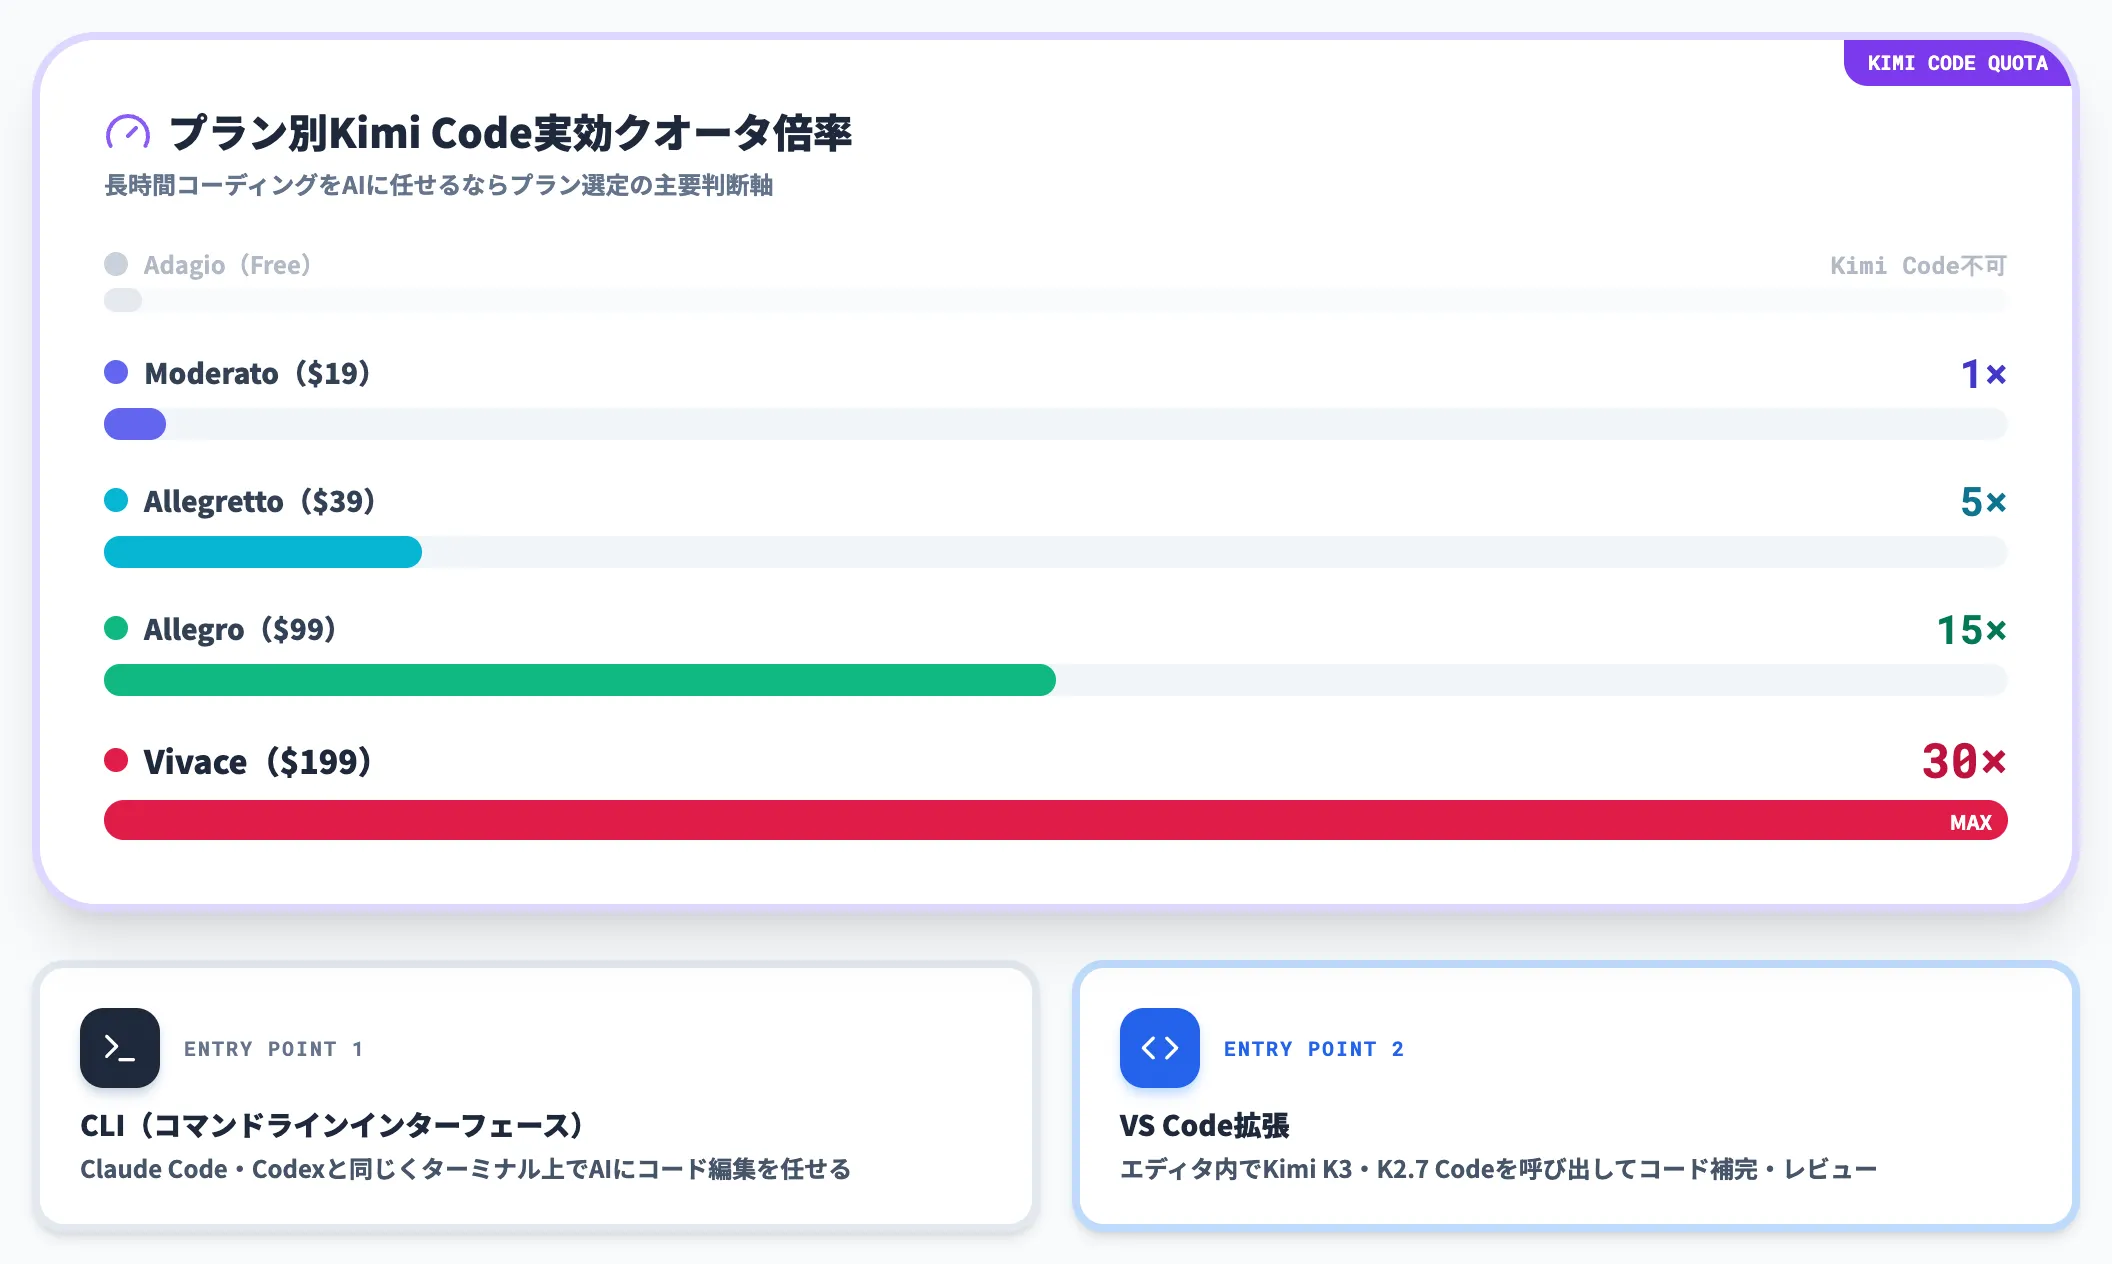The height and width of the screenshot is (1264, 2112).
Task: Click the Kimi K3・K2.7 Code description text
Action: (1498, 1169)
